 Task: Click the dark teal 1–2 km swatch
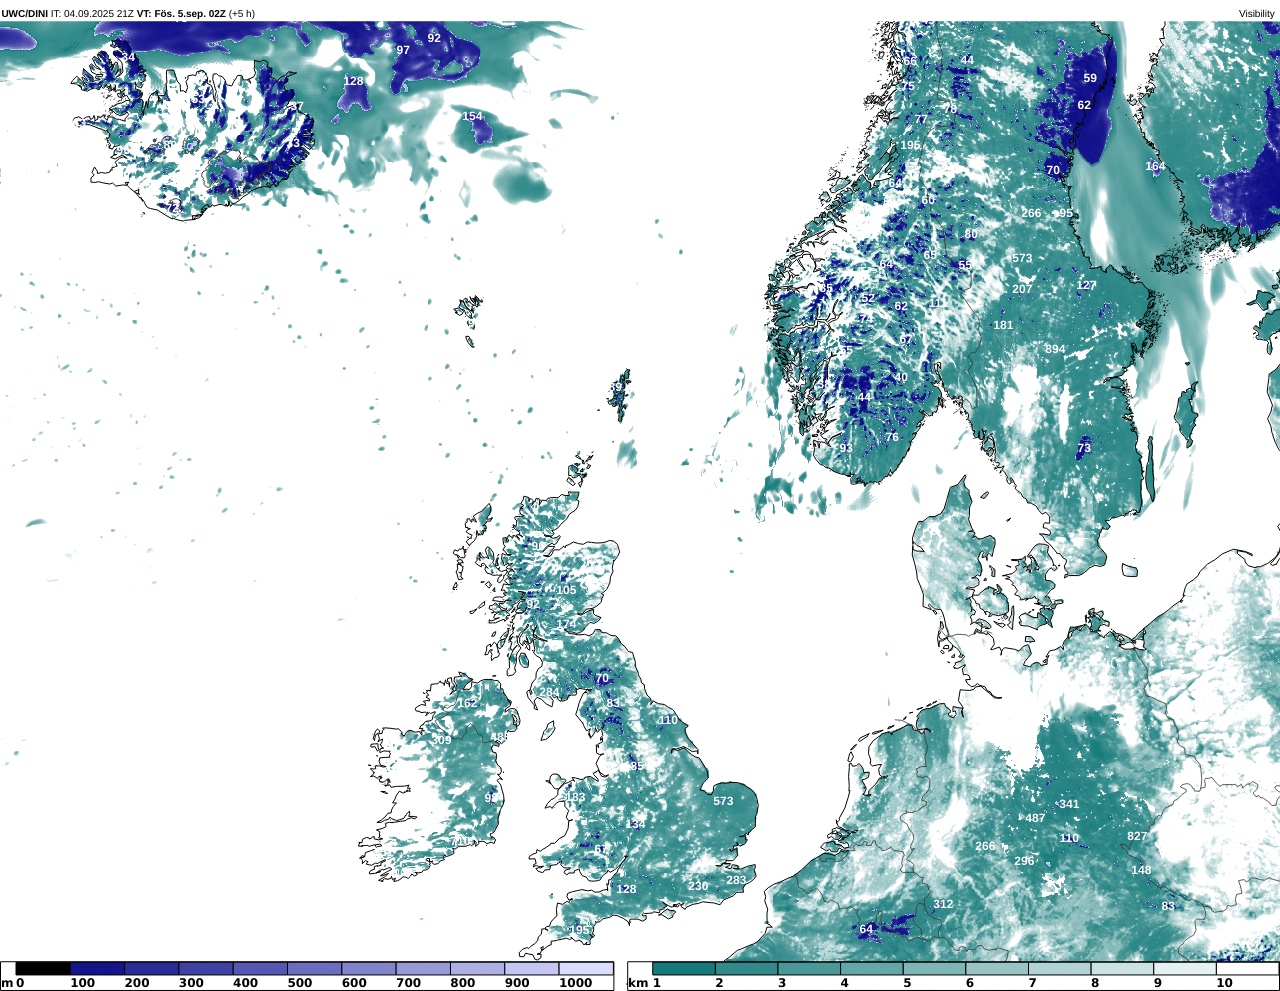[x=684, y=968]
